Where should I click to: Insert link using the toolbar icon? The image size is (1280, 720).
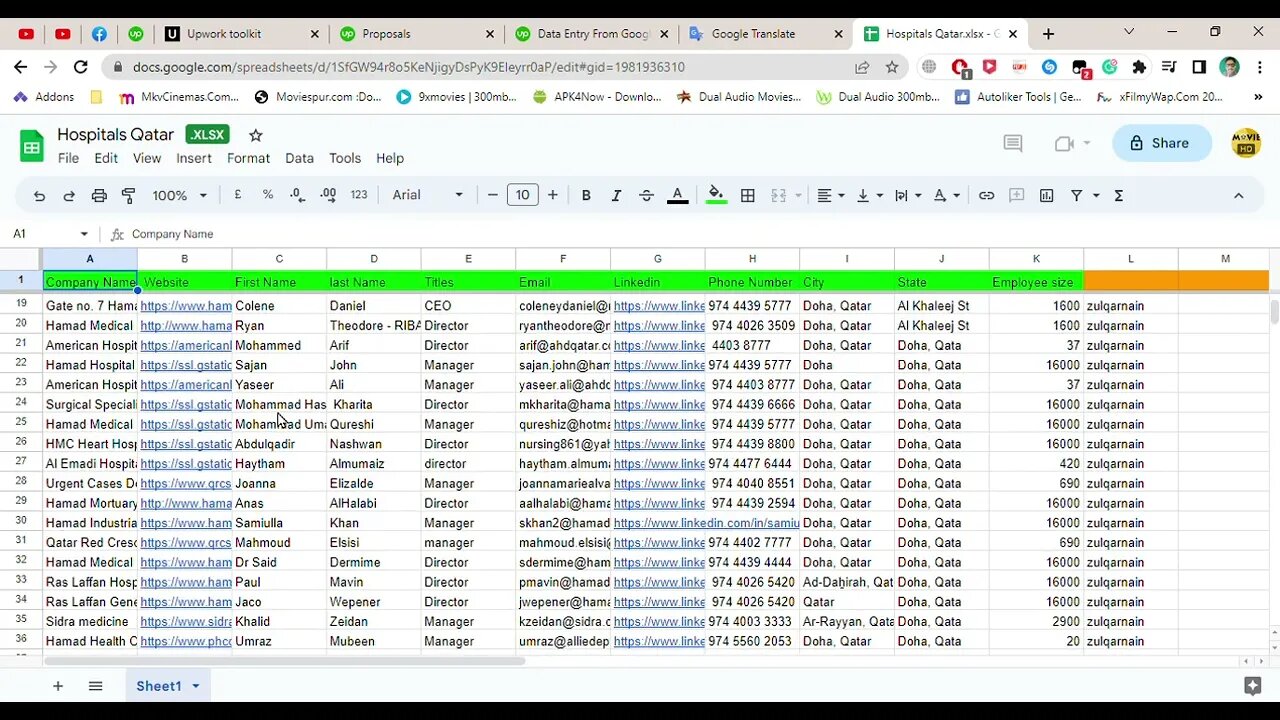(986, 196)
